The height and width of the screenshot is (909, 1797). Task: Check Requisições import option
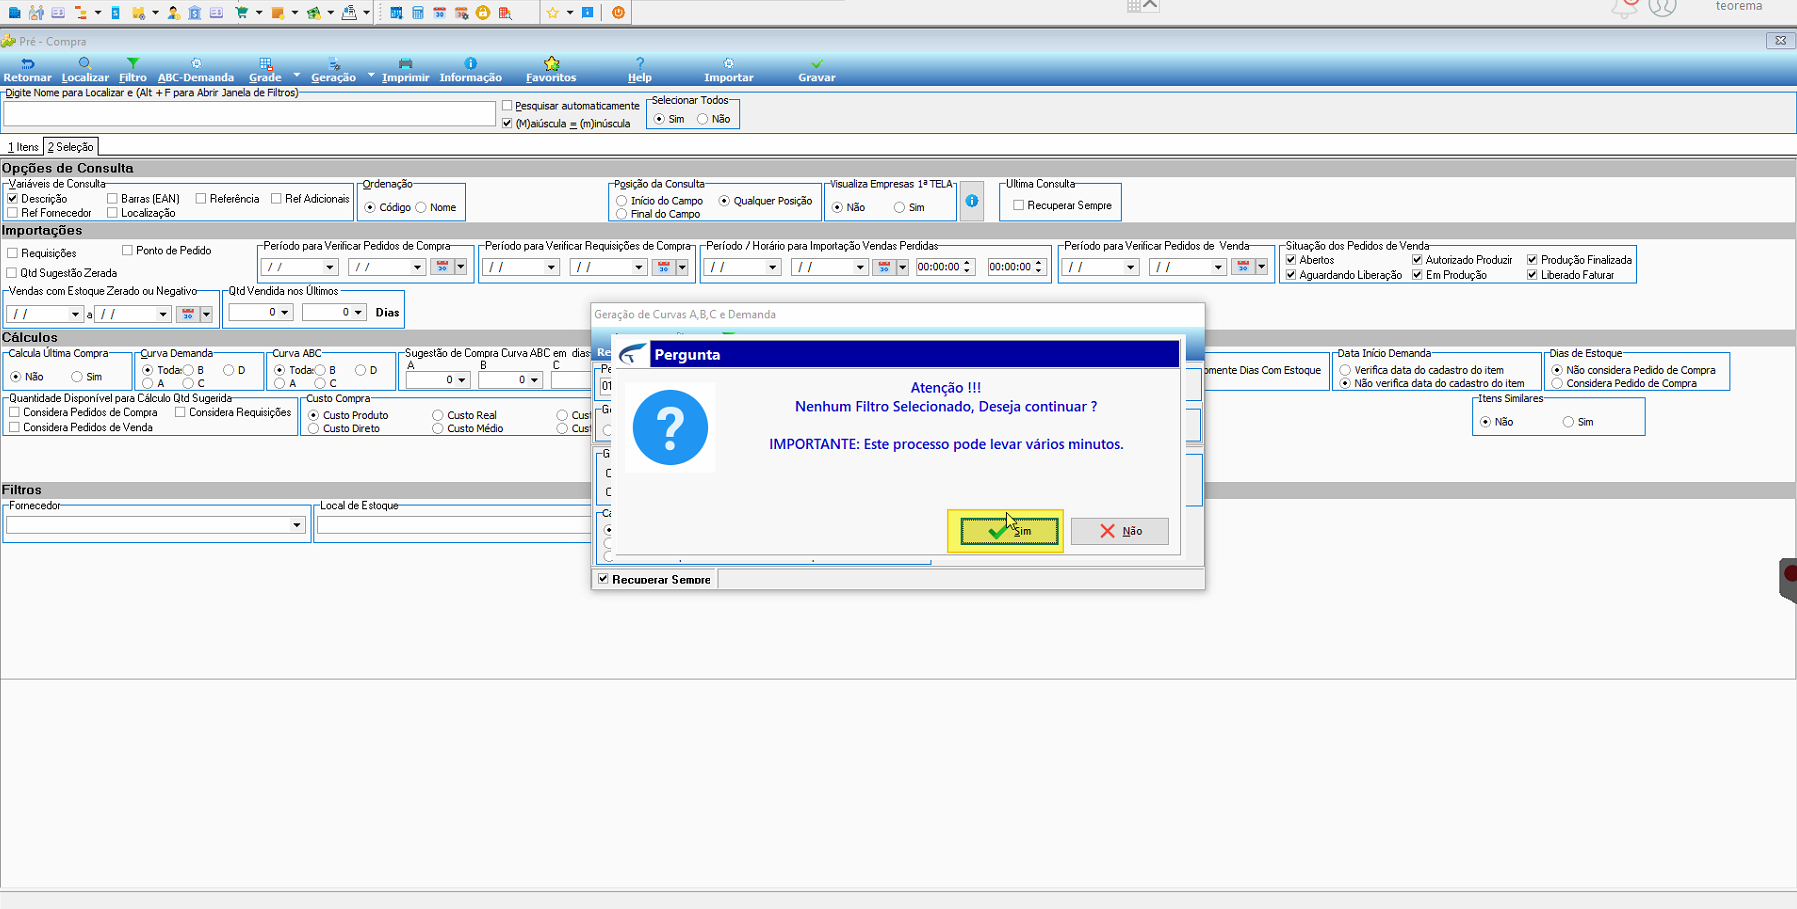click(13, 253)
